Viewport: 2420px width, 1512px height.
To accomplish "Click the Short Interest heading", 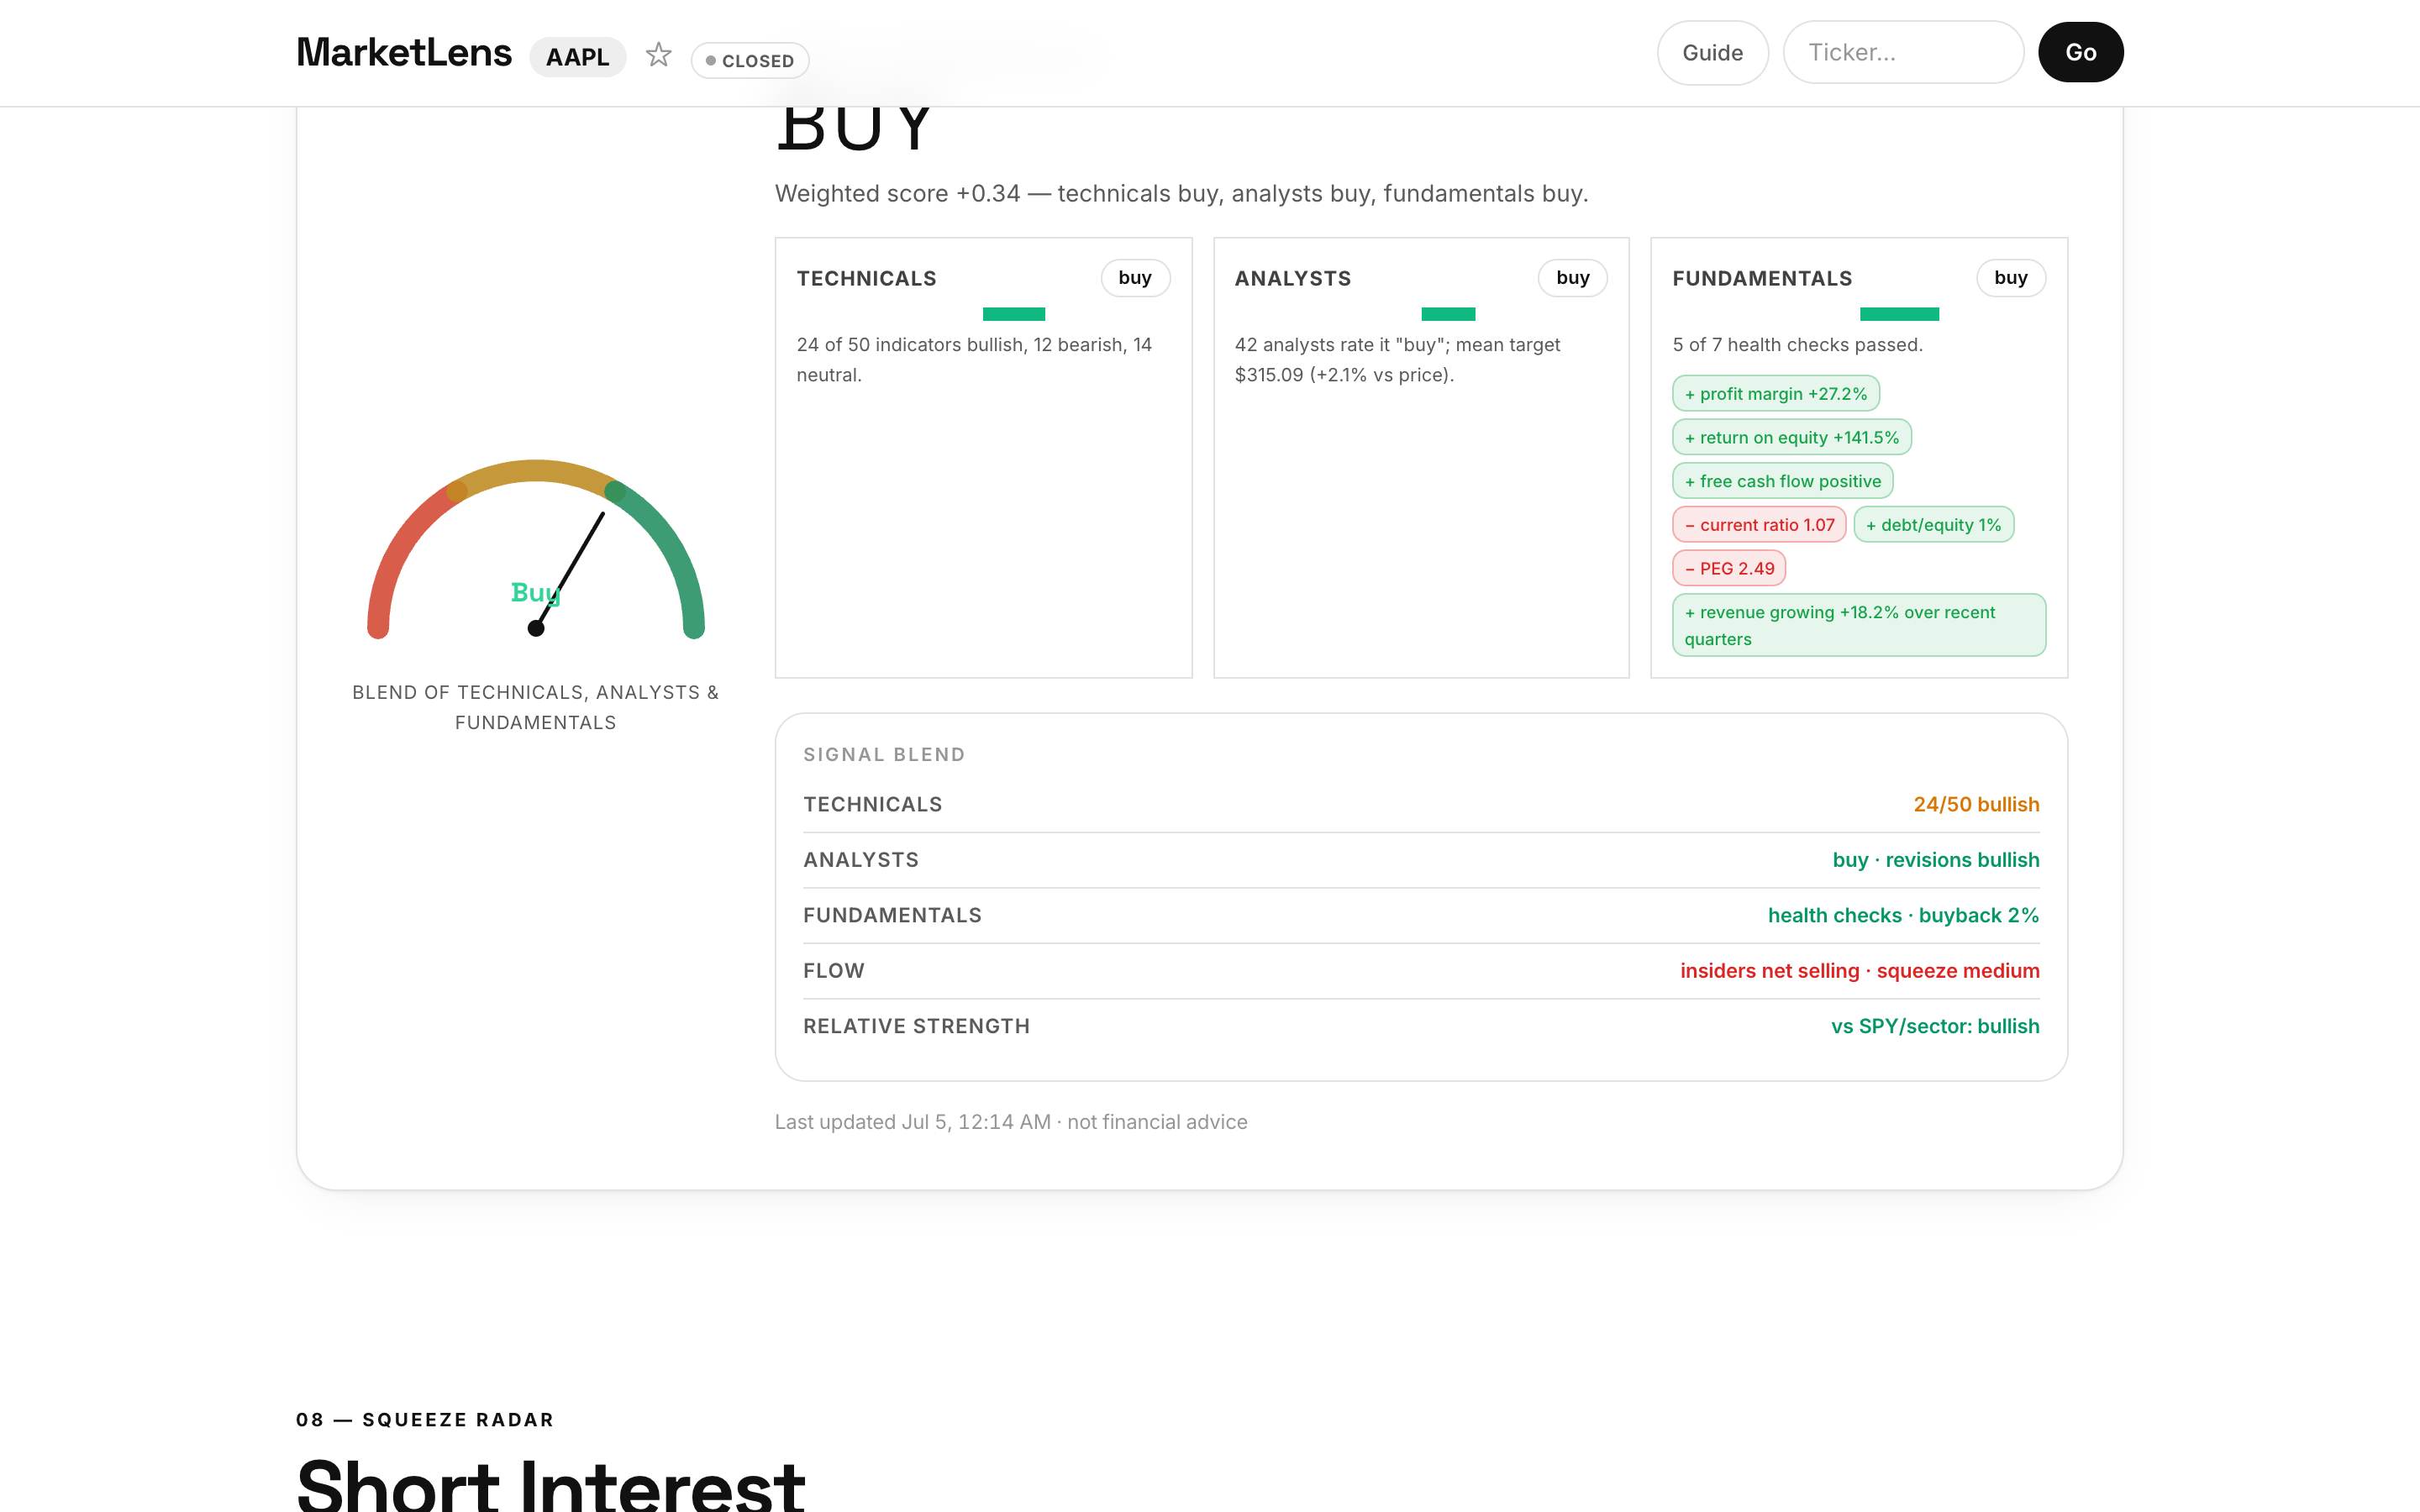I will coord(551,1484).
